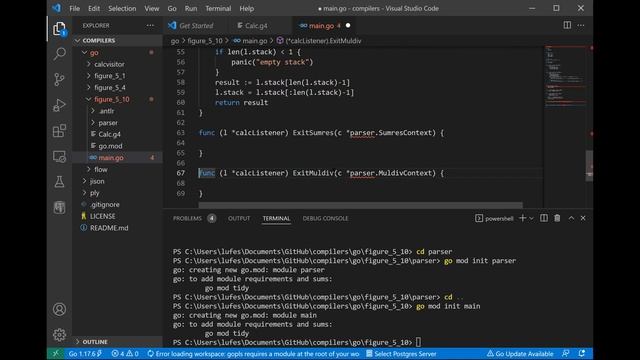The width and height of the screenshot is (640, 360).
Task: Open the Go menu
Action: pos(172,8)
